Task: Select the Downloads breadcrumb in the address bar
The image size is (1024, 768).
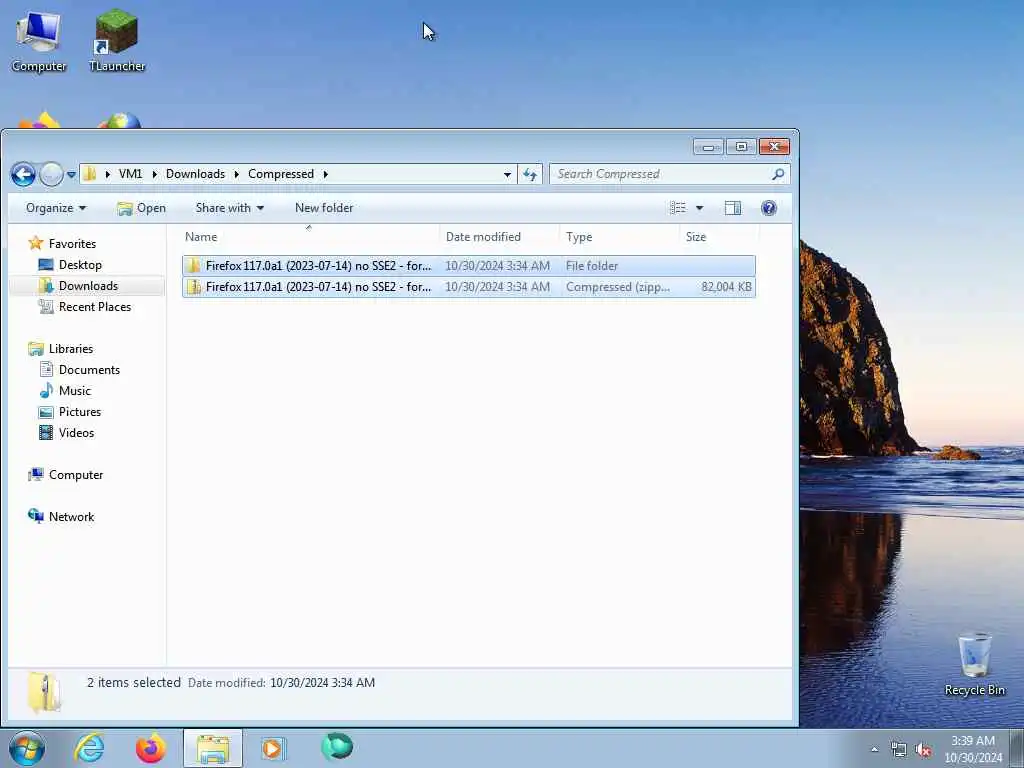Action: point(195,174)
